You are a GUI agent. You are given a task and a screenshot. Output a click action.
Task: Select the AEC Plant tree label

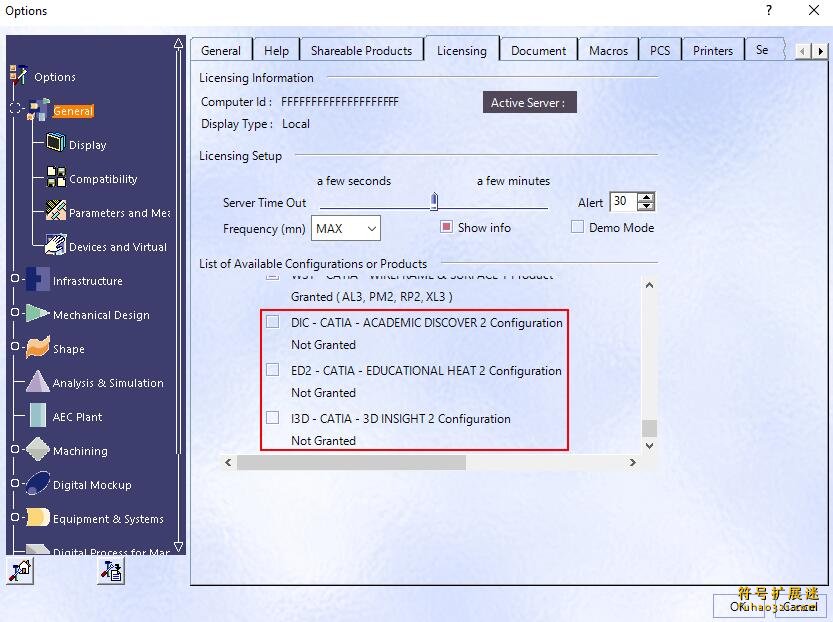point(77,417)
